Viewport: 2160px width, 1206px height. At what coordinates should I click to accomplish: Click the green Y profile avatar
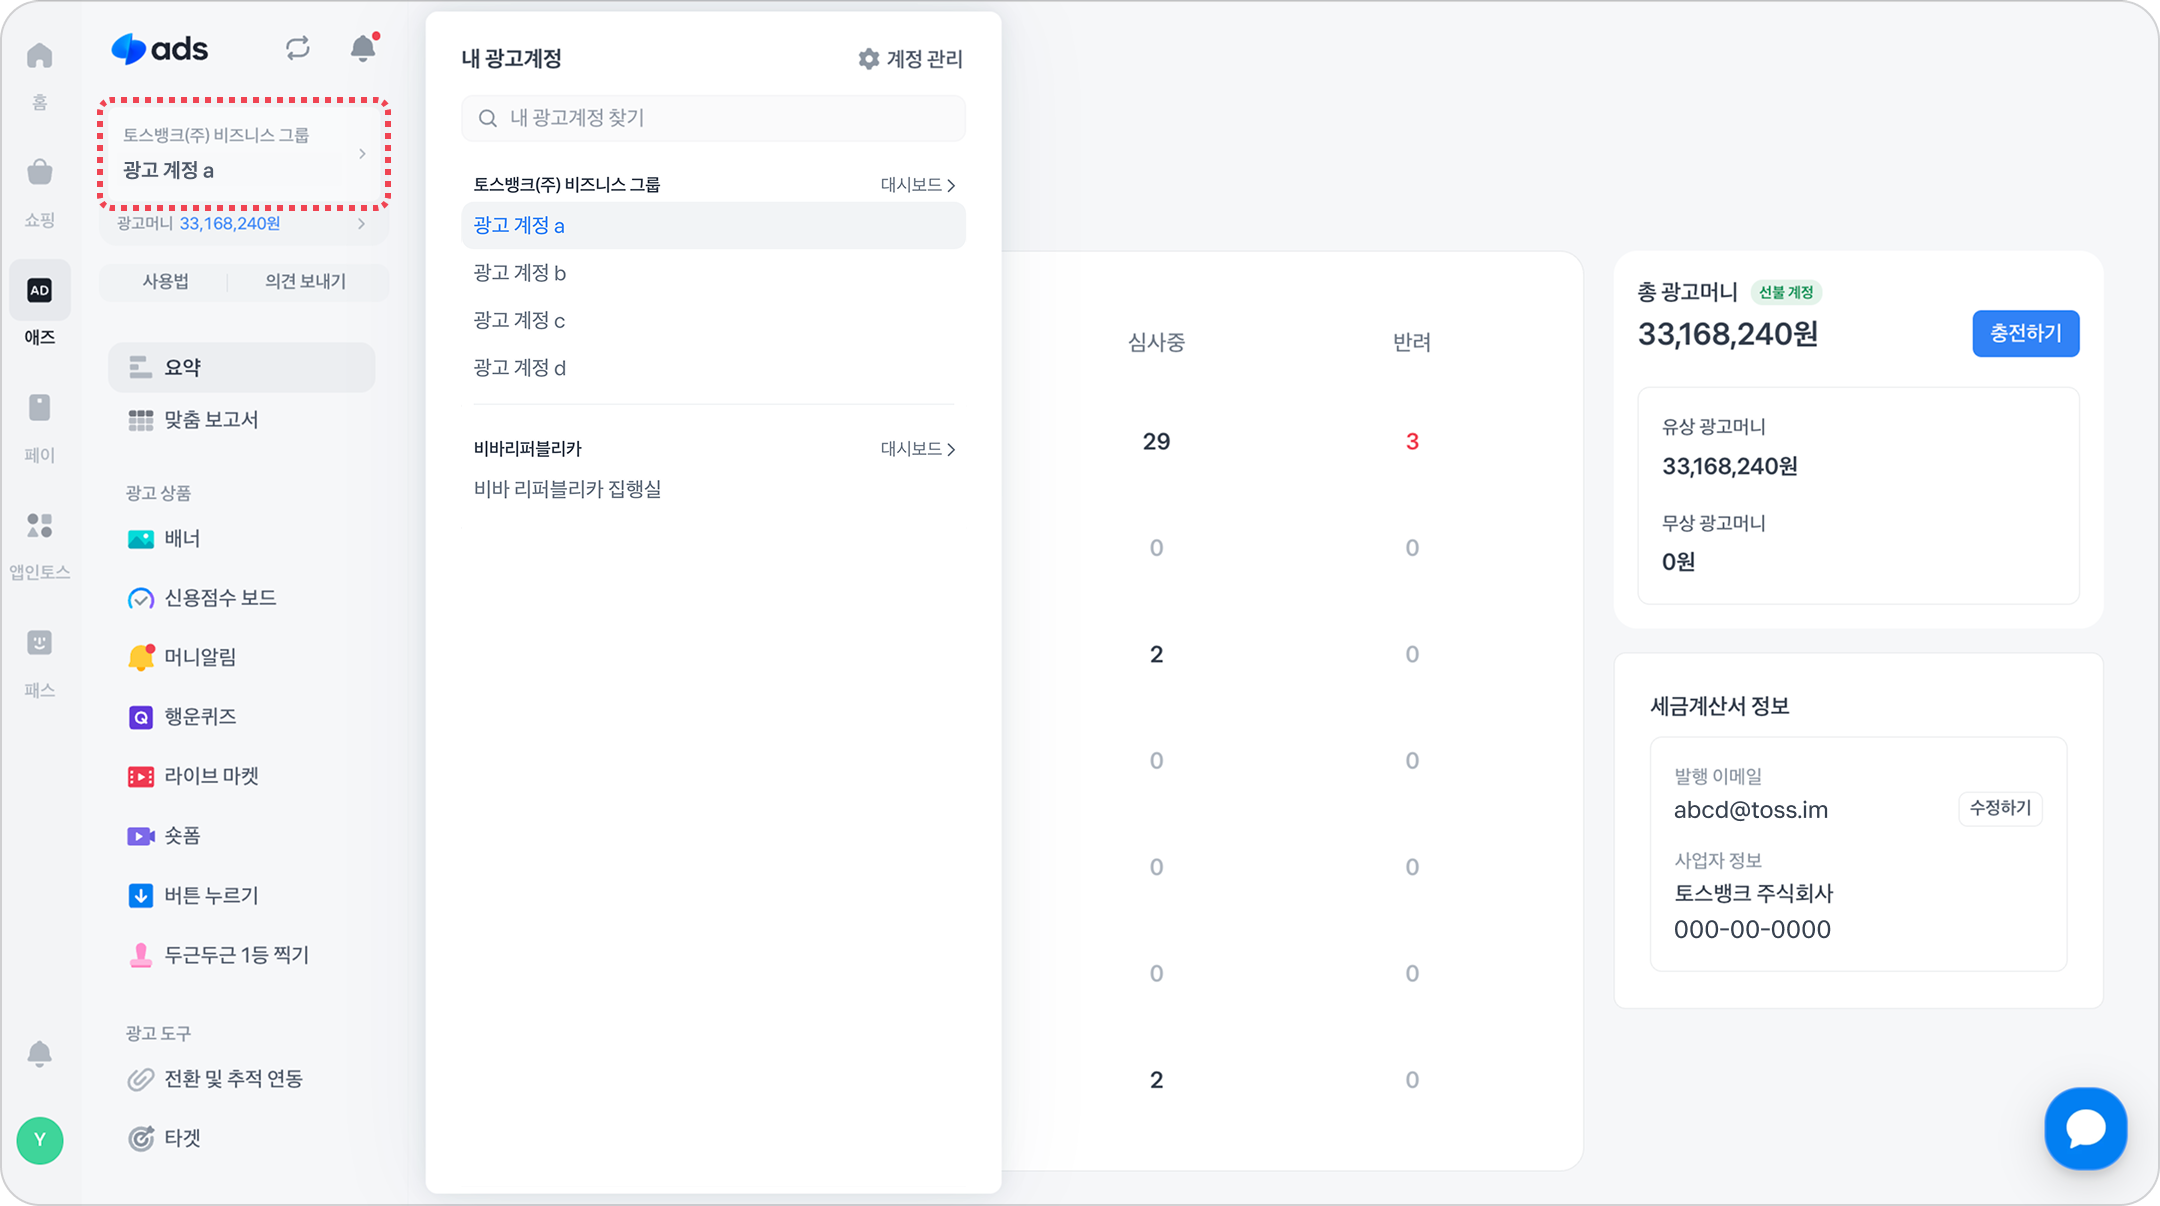coord(40,1140)
